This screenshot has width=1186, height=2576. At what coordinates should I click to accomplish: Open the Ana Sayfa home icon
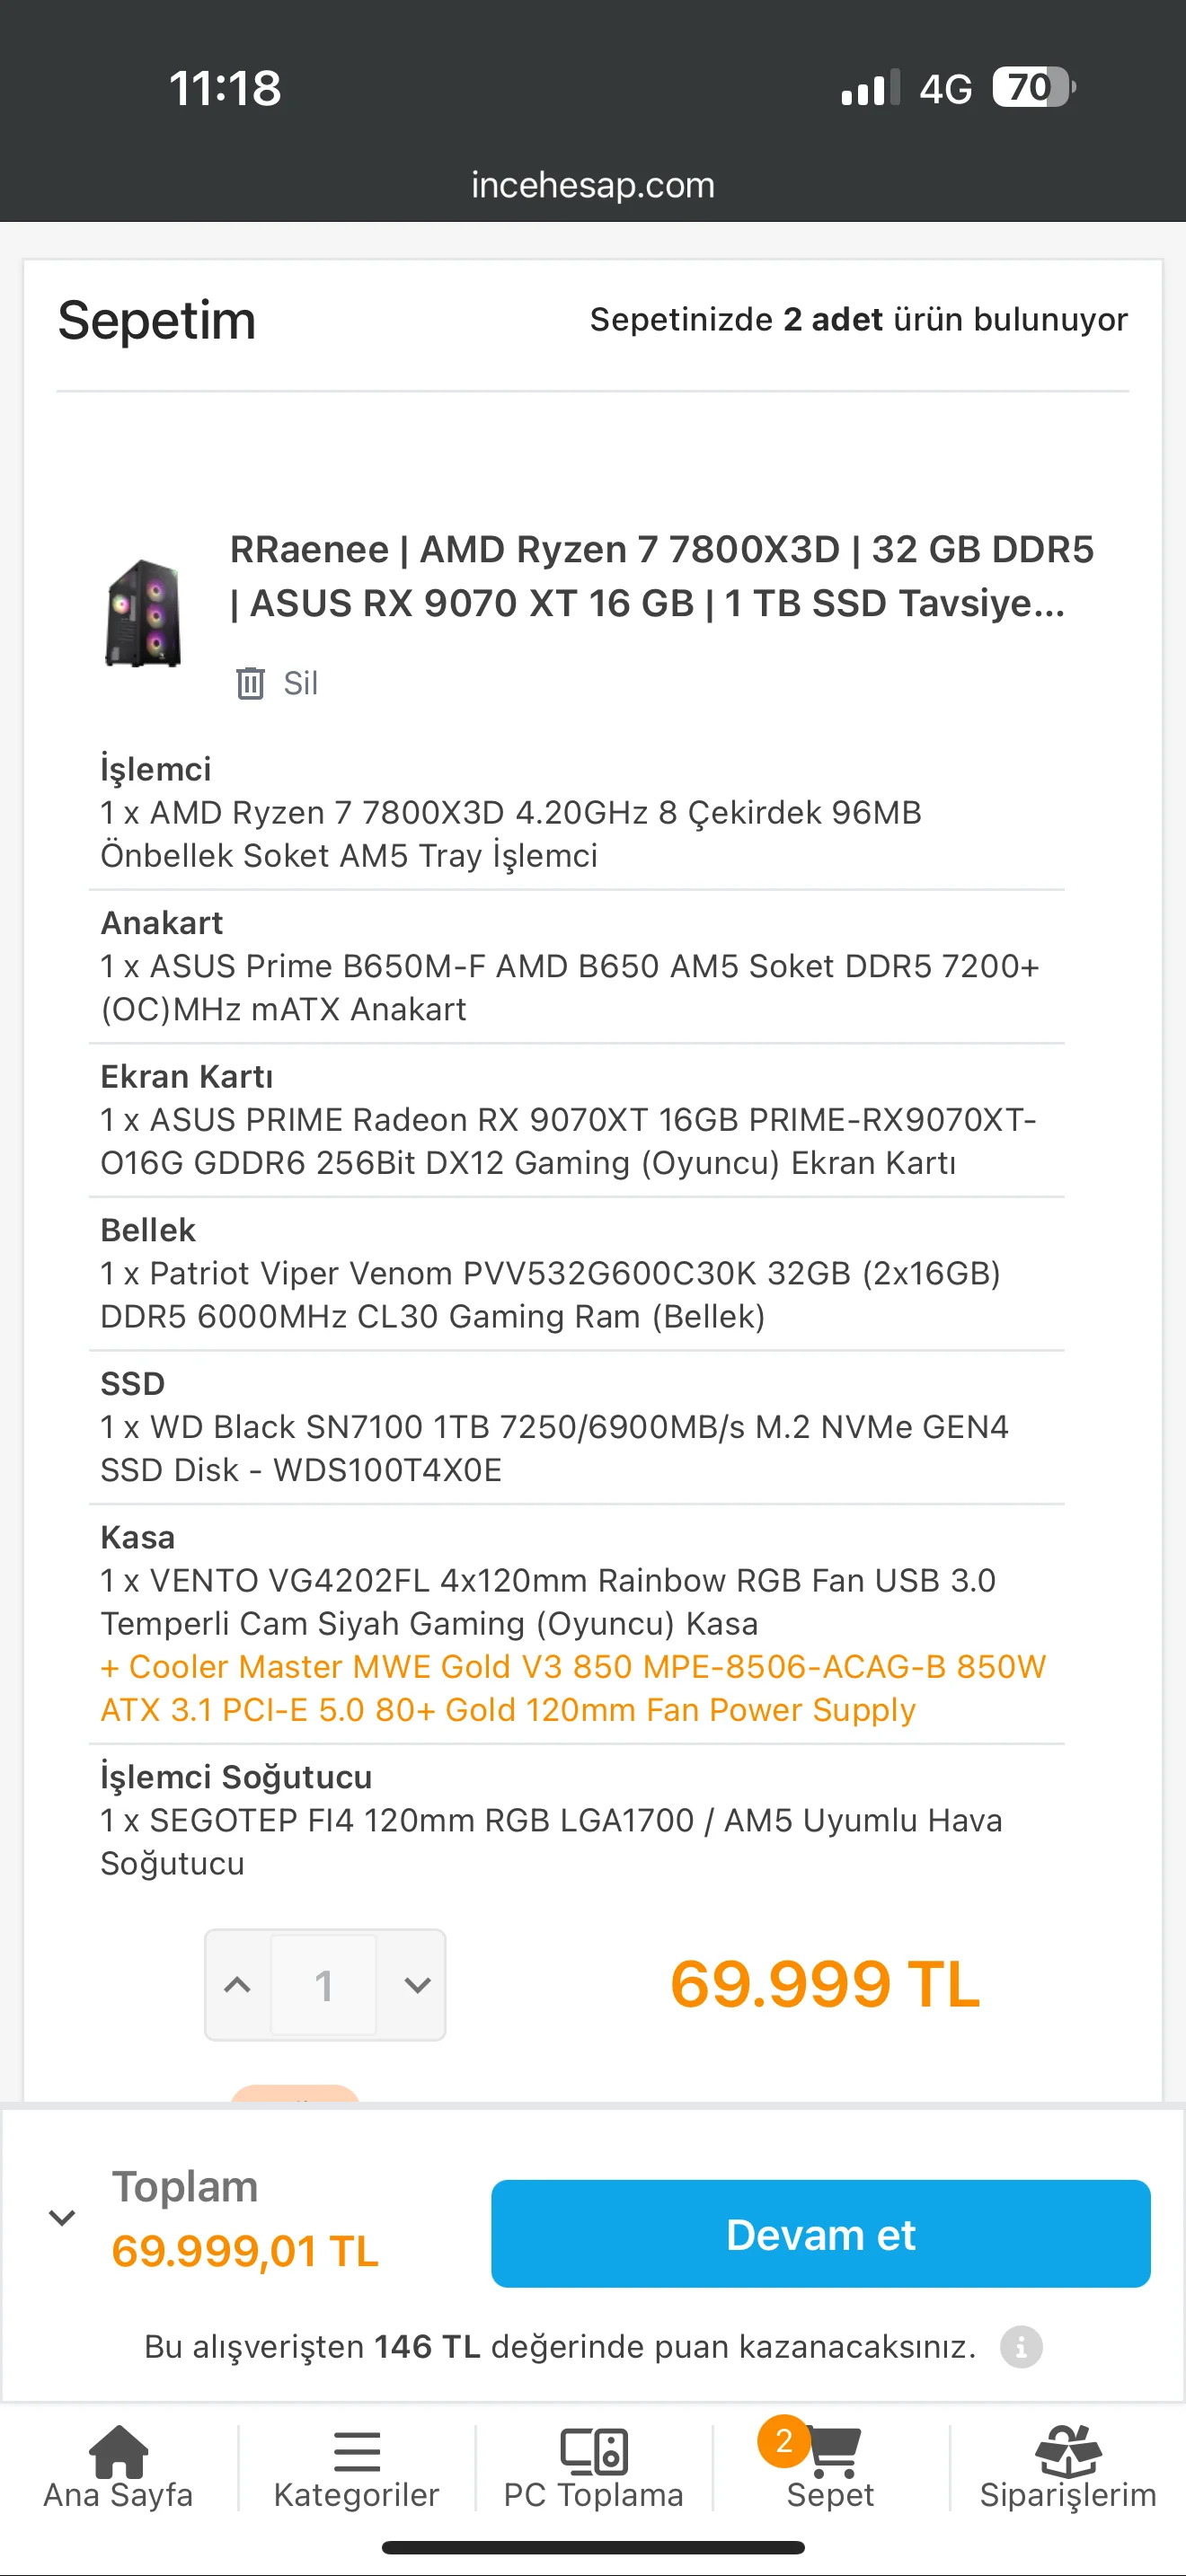pos(118,2453)
